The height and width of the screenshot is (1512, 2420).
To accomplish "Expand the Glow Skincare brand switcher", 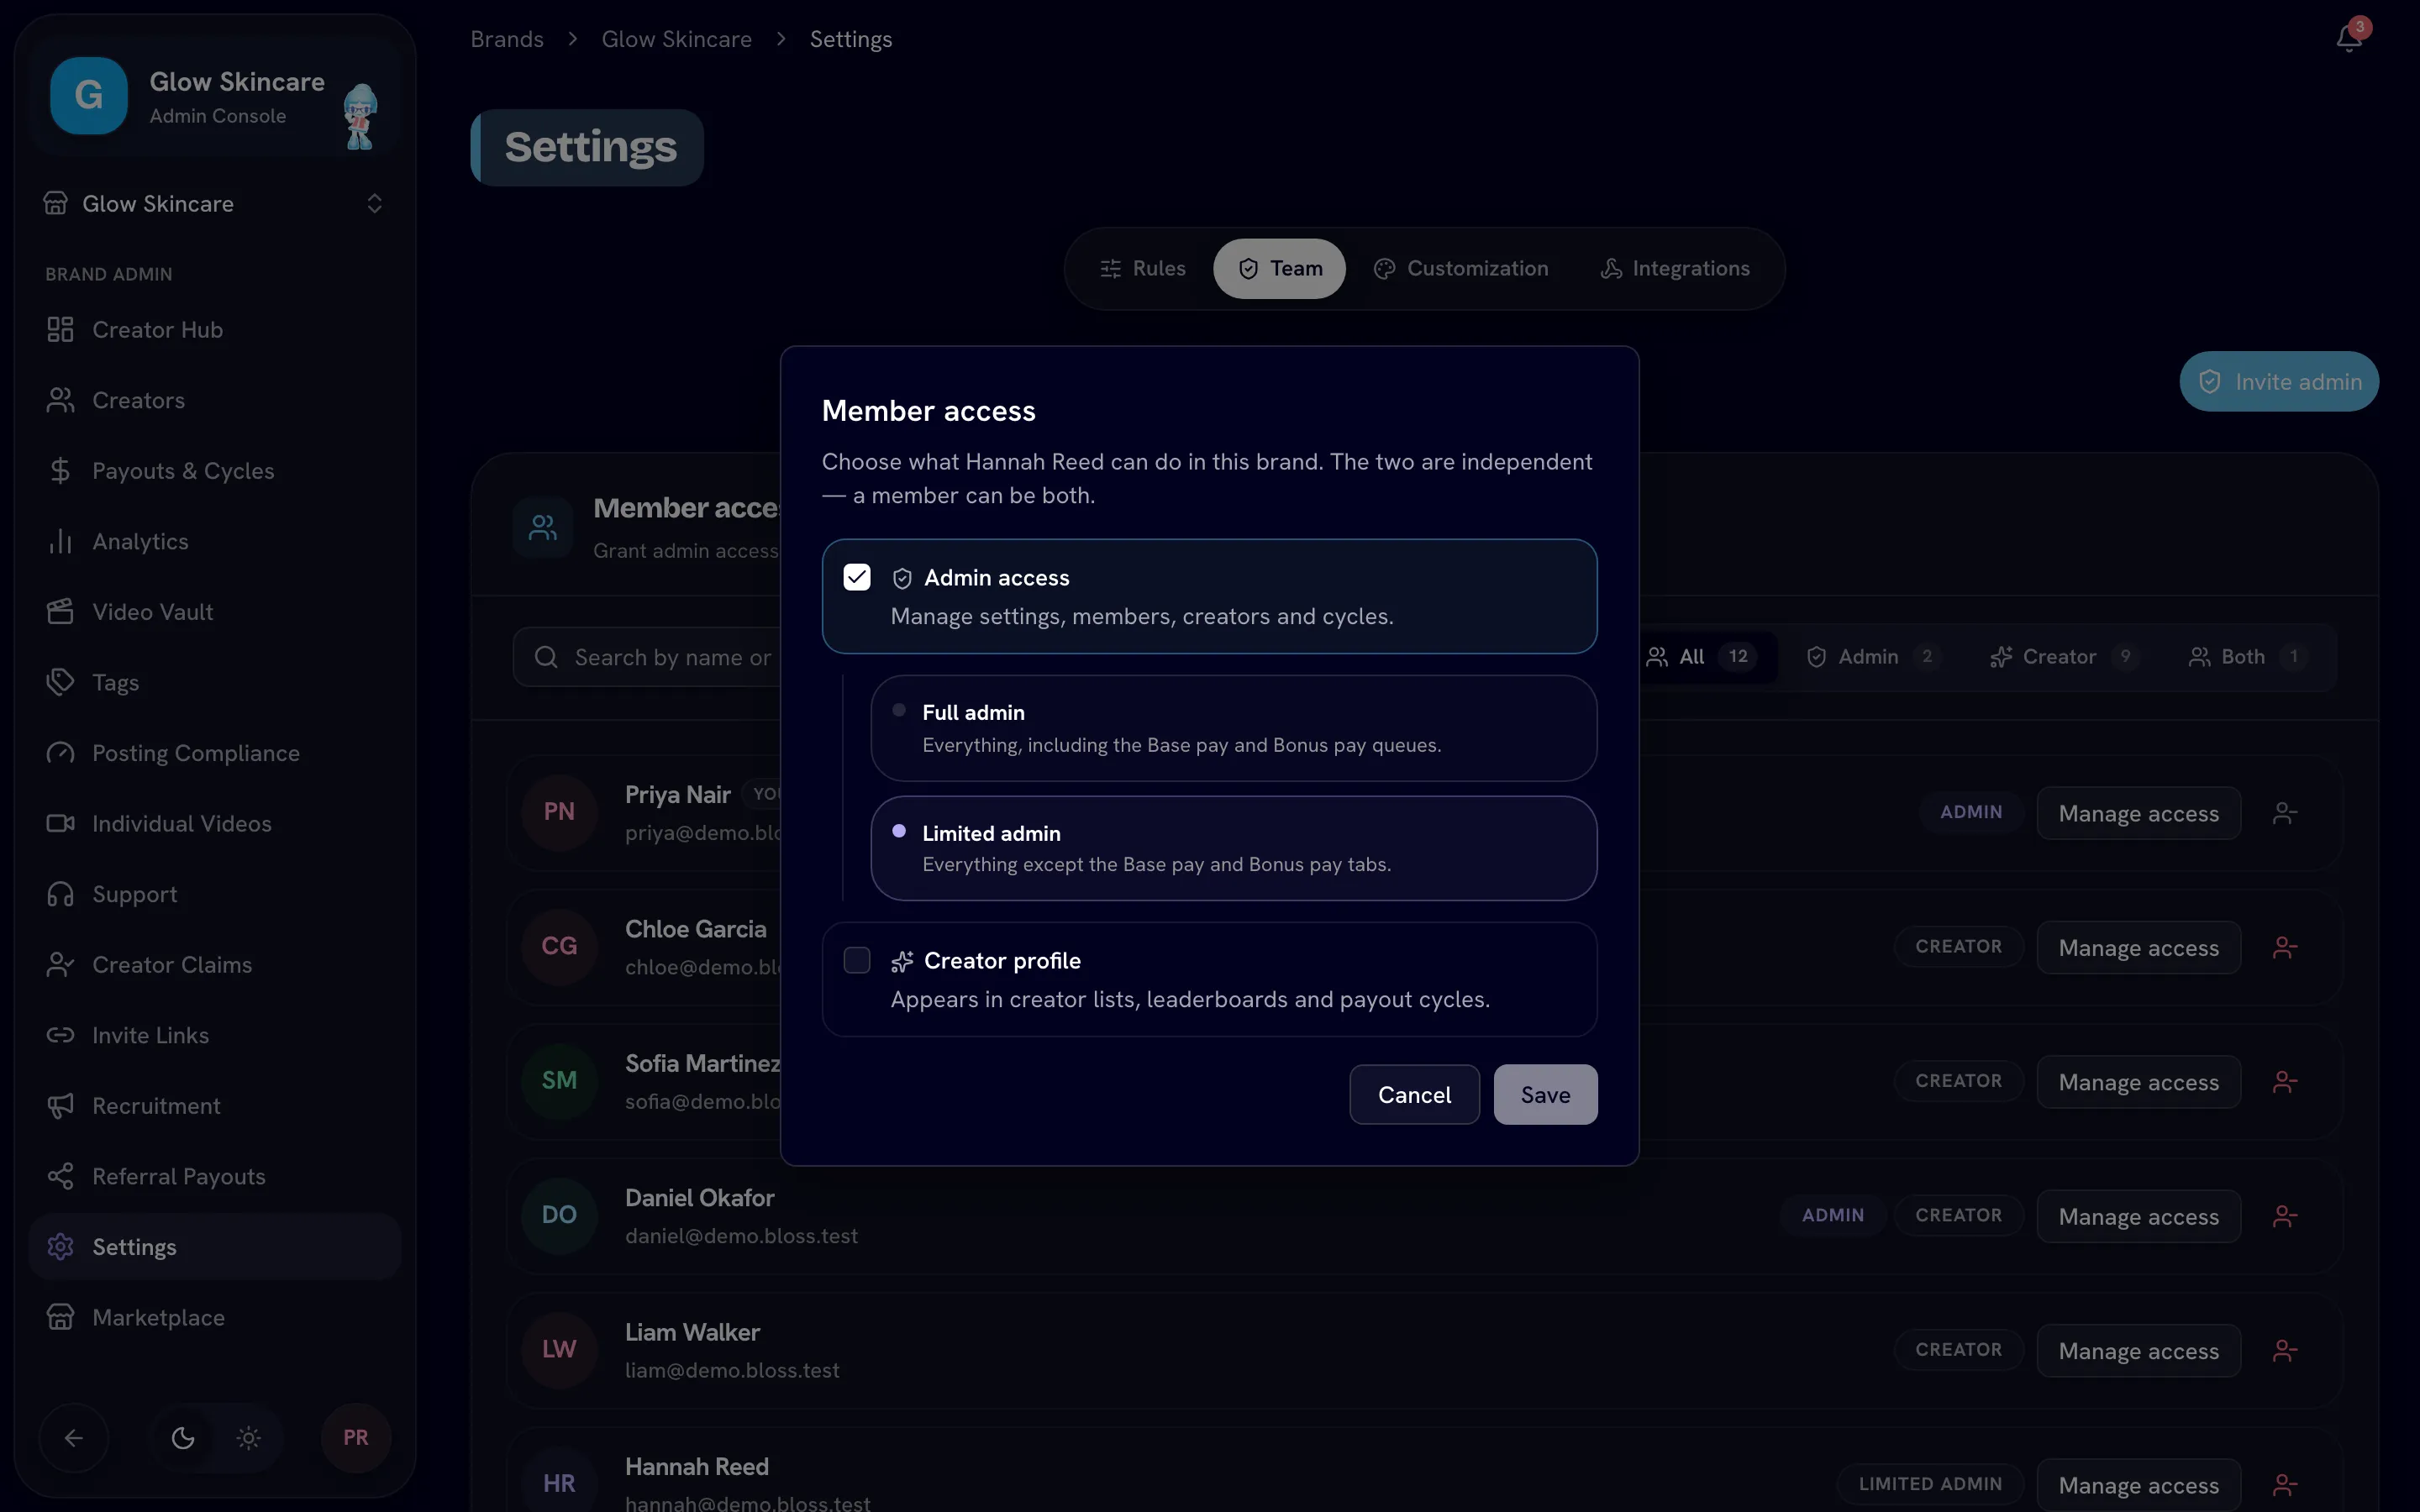I will click(x=215, y=204).
